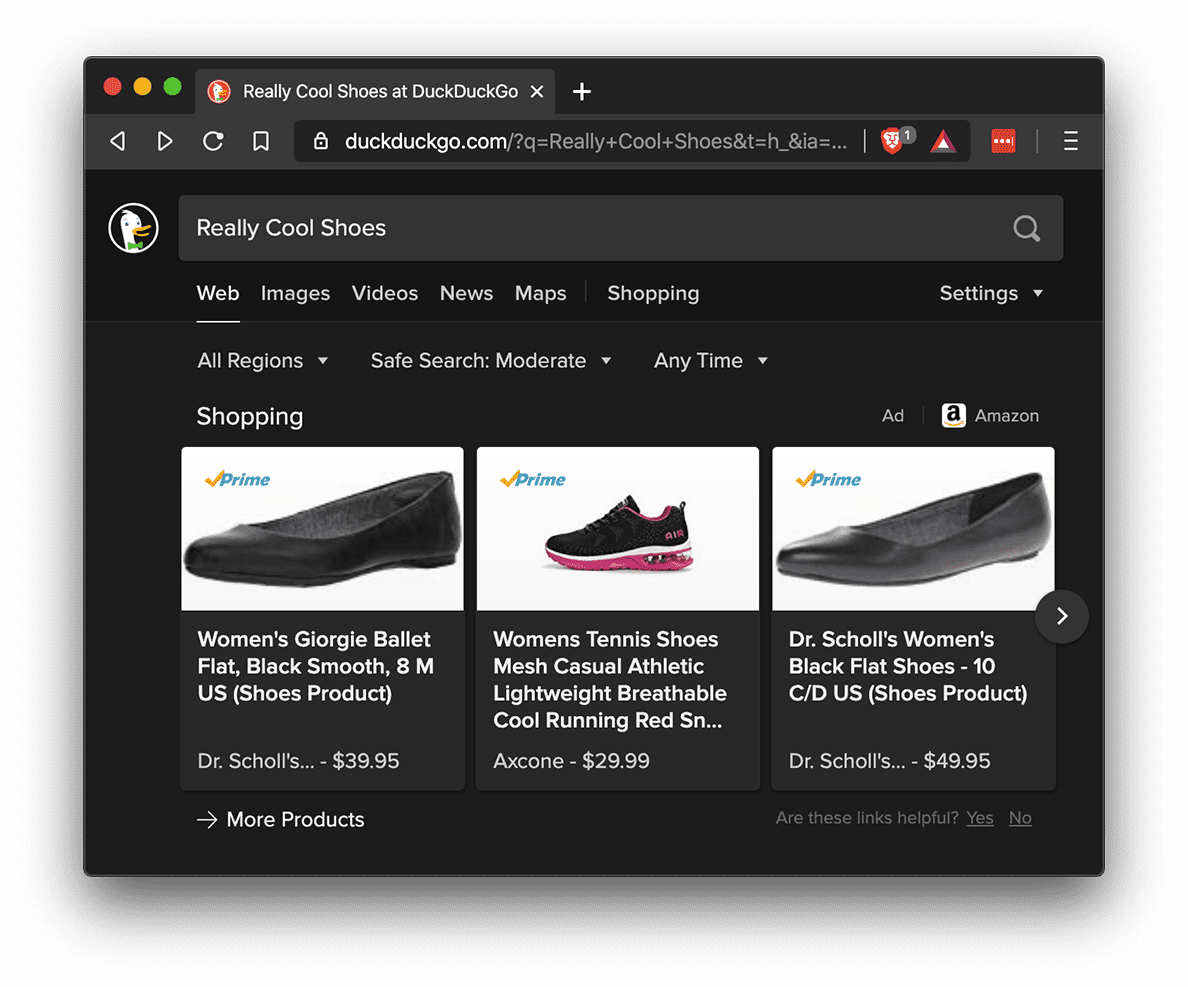Expand the All Regions dropdown

[x=262, y=361]
